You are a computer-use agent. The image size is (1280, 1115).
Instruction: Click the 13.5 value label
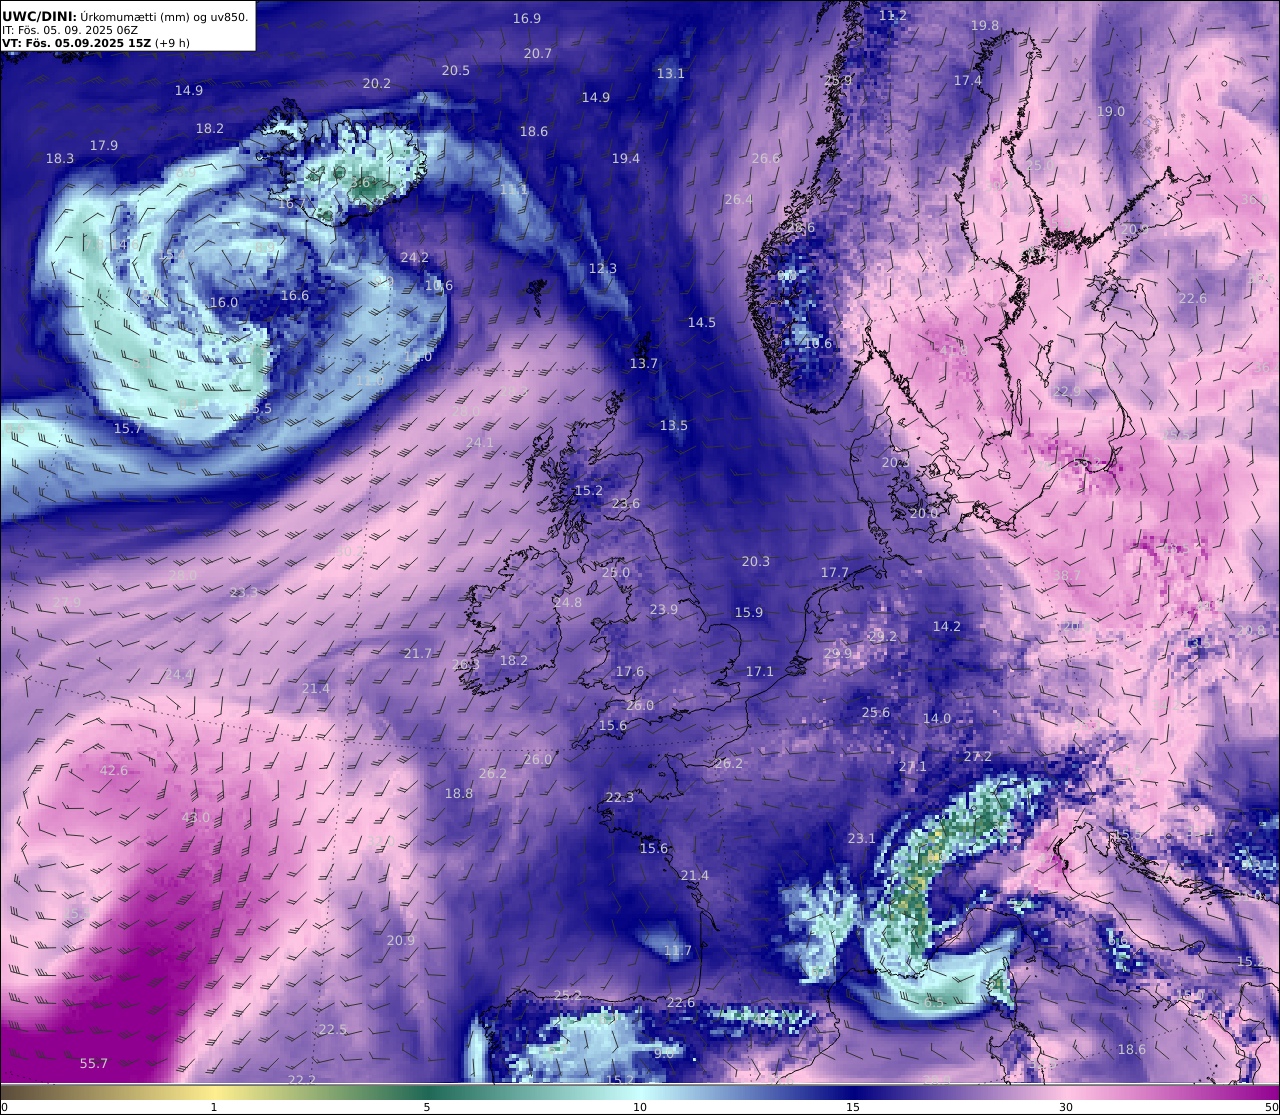(674, 425)
